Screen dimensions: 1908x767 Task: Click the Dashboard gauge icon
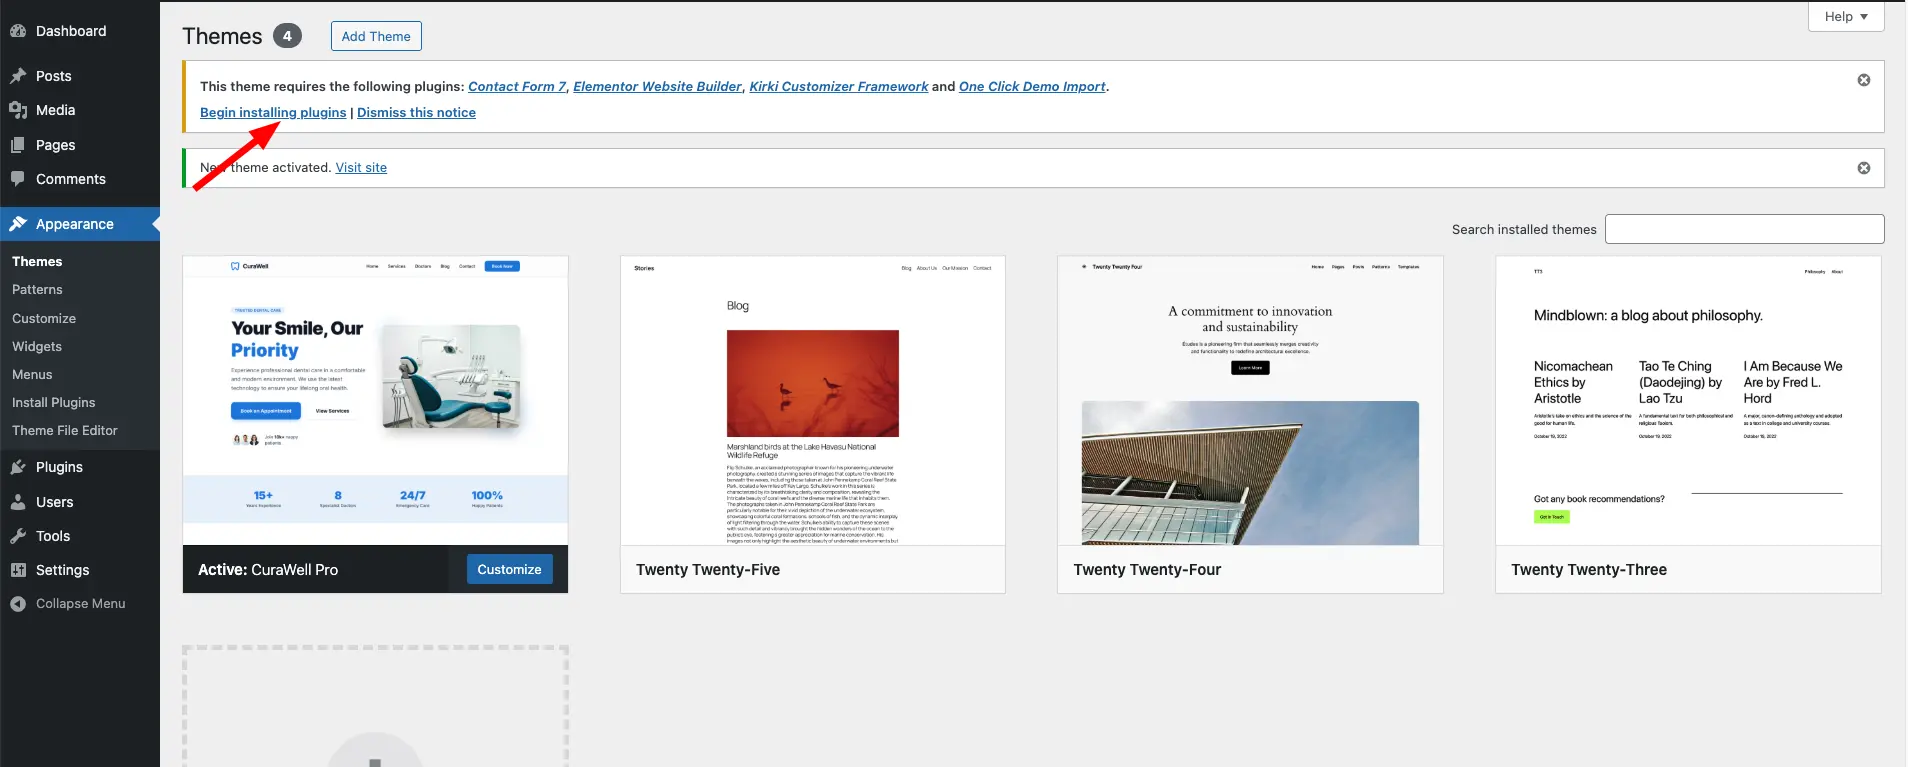tap(18, 31)
